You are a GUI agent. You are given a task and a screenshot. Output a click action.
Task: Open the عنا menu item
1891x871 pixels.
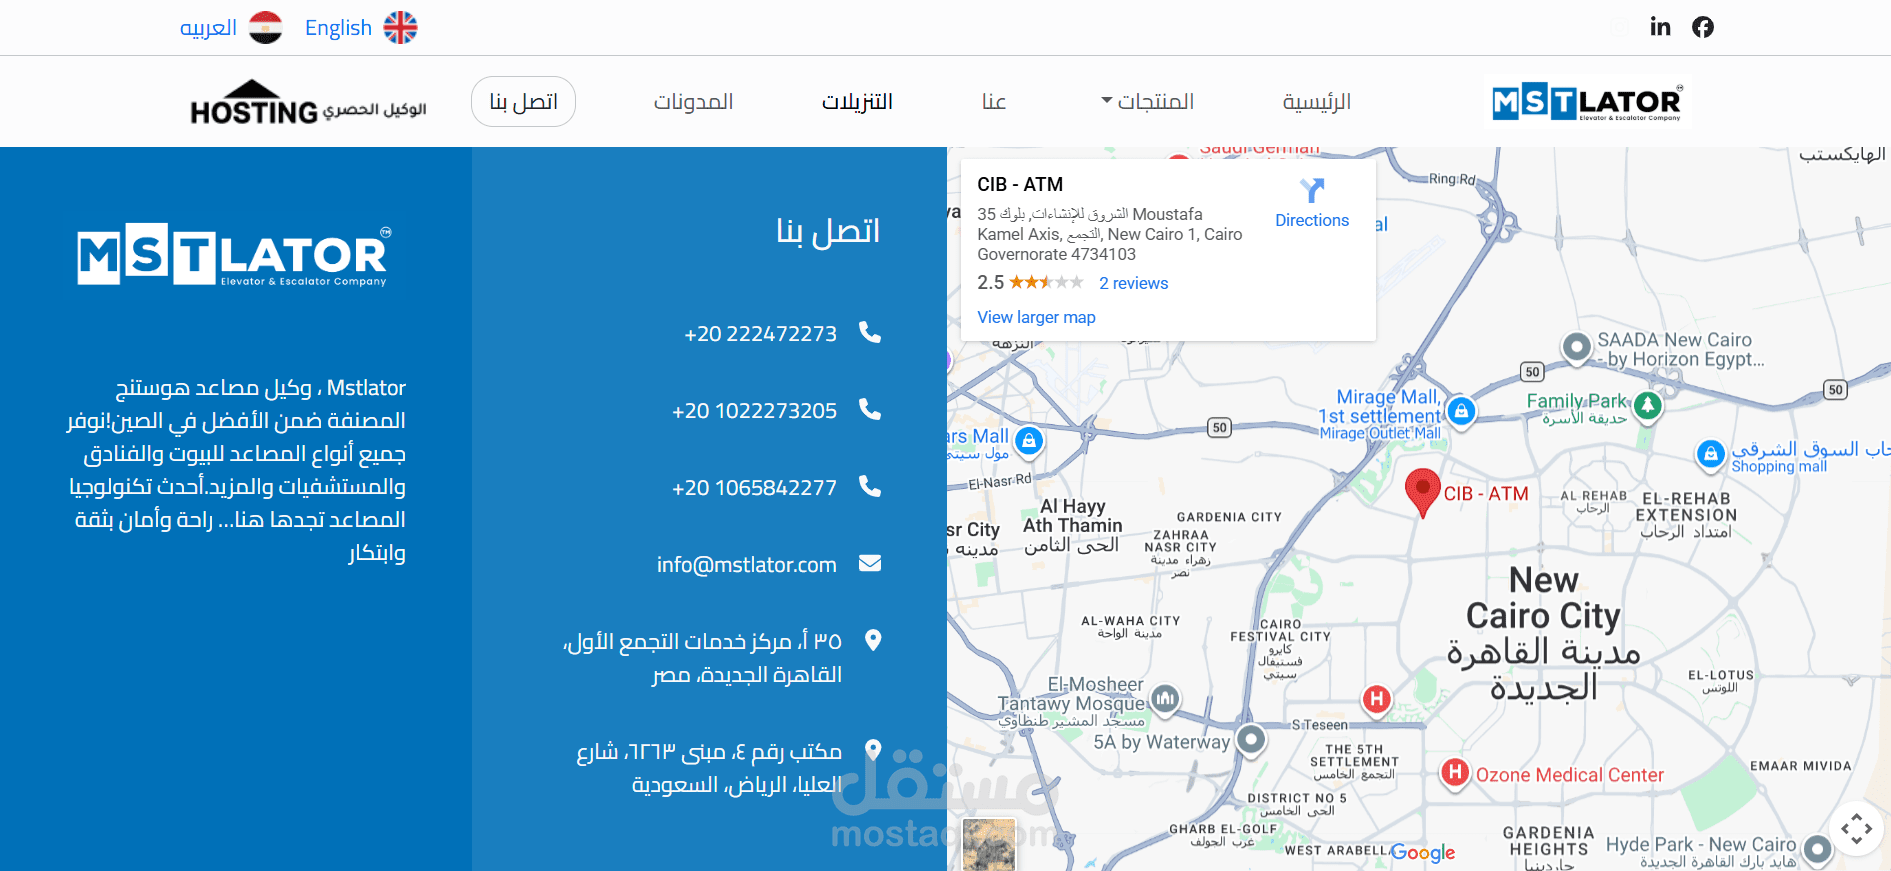point(993,102)
